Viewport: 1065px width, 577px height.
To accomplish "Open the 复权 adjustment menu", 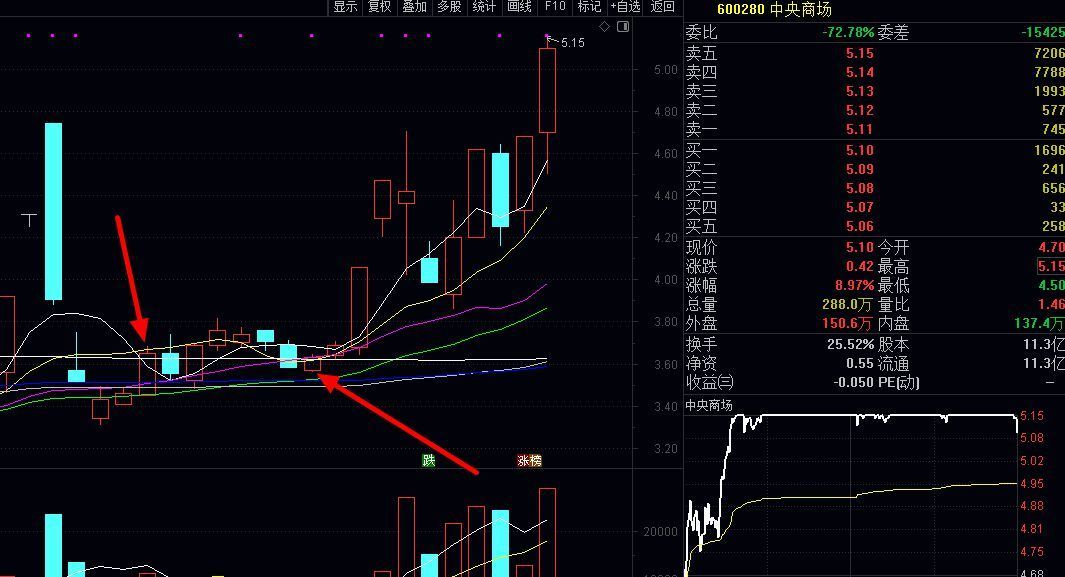I will coord(380,7).
